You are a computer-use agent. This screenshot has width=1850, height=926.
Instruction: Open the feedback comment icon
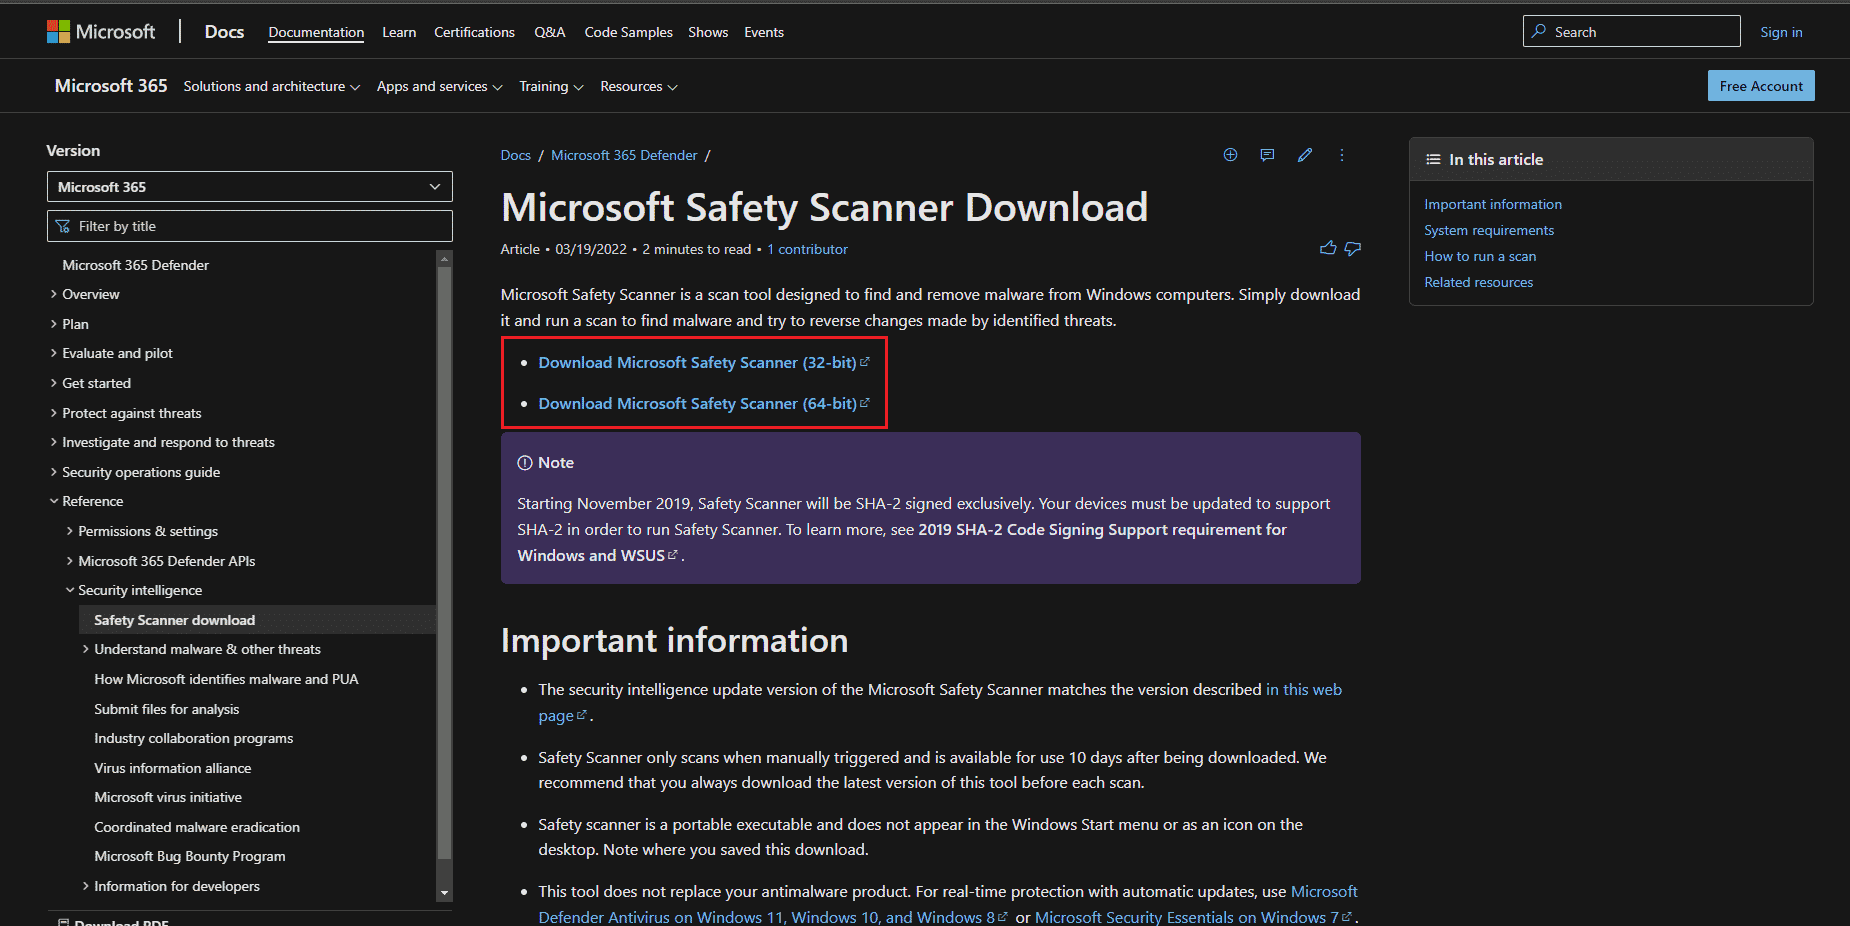tap(1267, 155)
